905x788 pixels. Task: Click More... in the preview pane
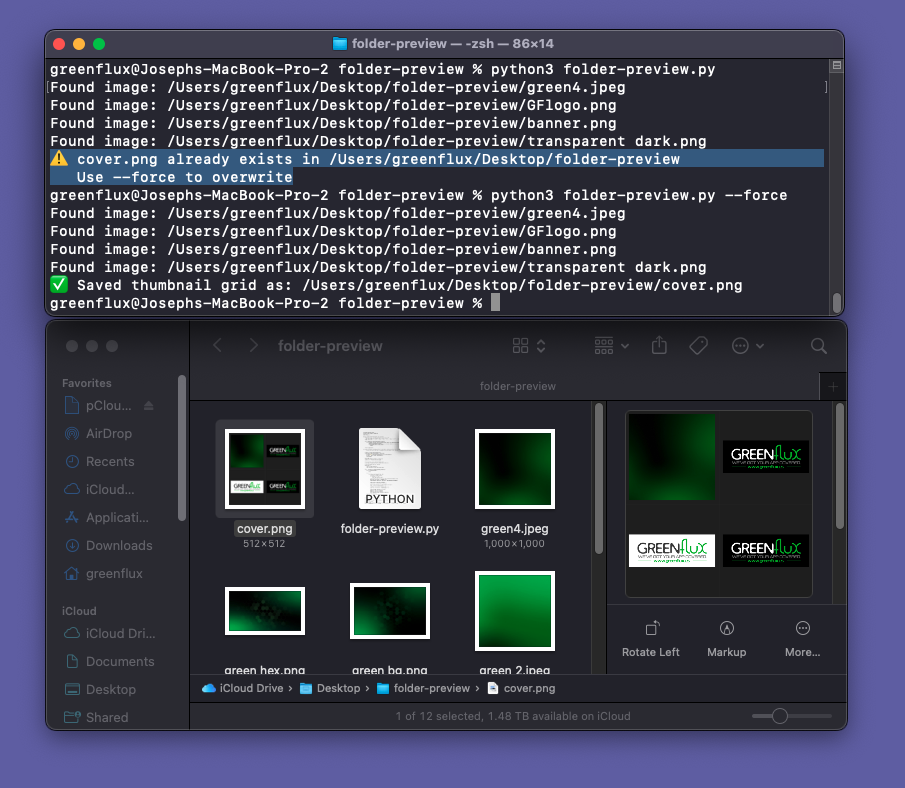(802, 640)
